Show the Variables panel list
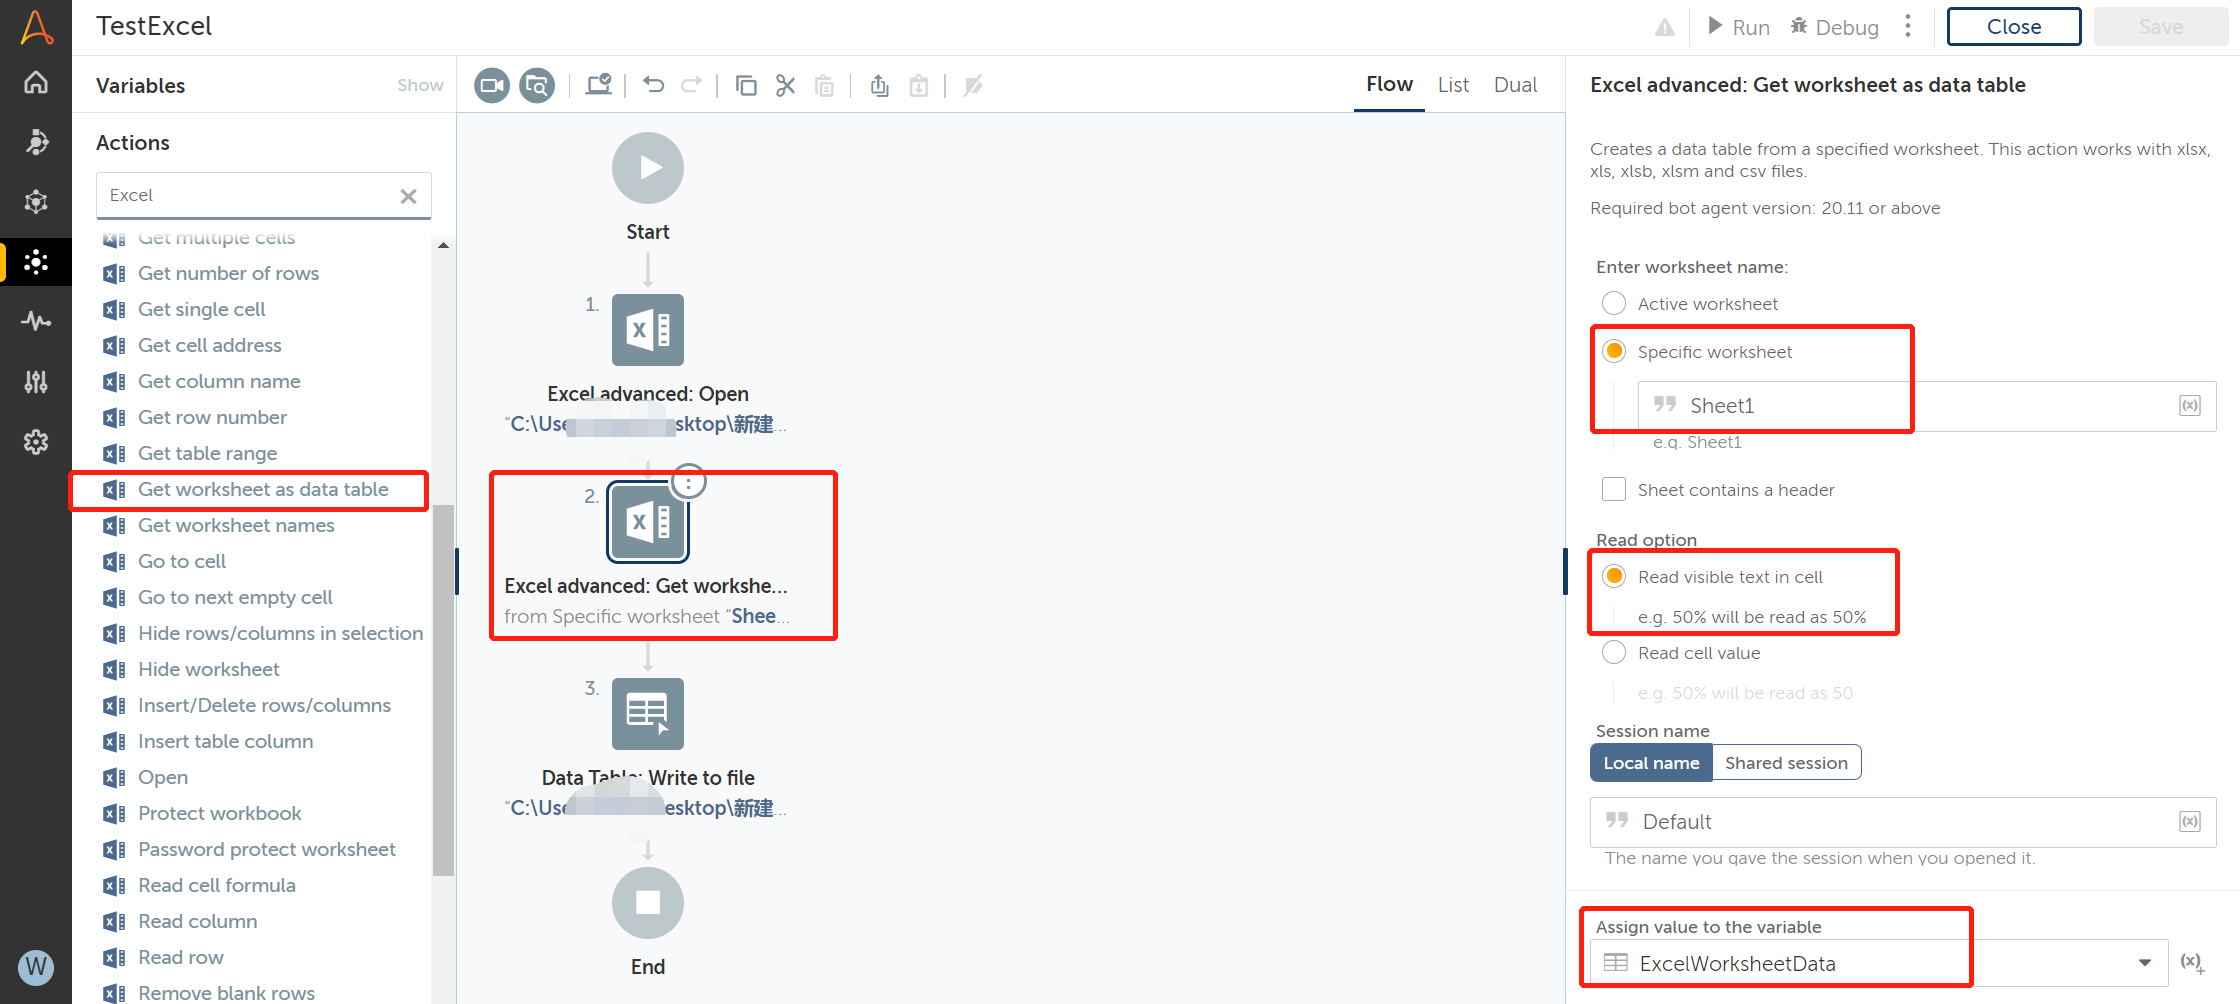Image resolution: width=2240 pixels, height=1004 pixels. click(419, 85)
